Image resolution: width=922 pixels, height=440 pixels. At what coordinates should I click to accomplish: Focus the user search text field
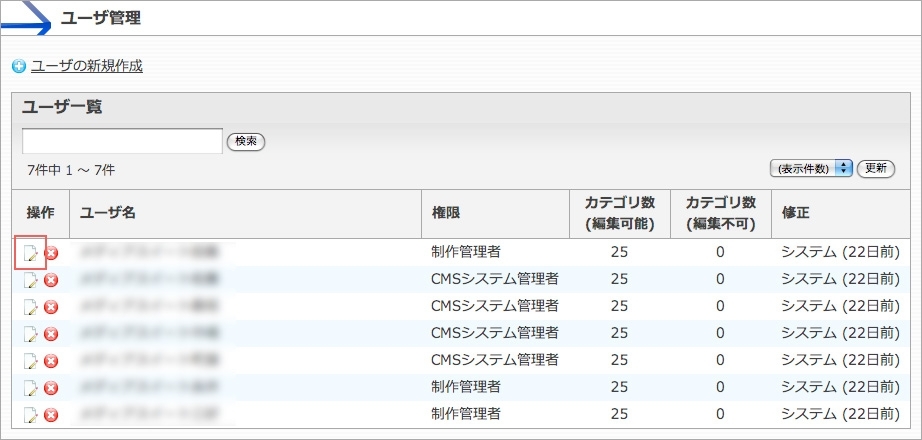point(122,141)
